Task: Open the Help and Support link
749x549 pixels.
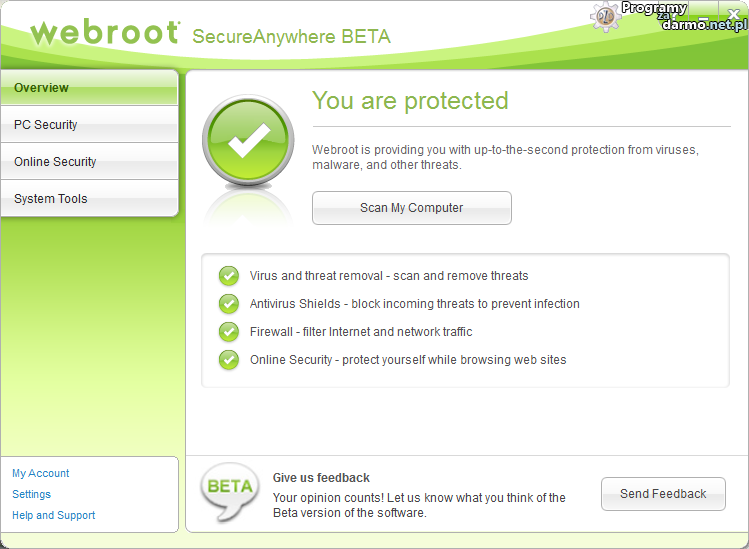Action: 54,515
